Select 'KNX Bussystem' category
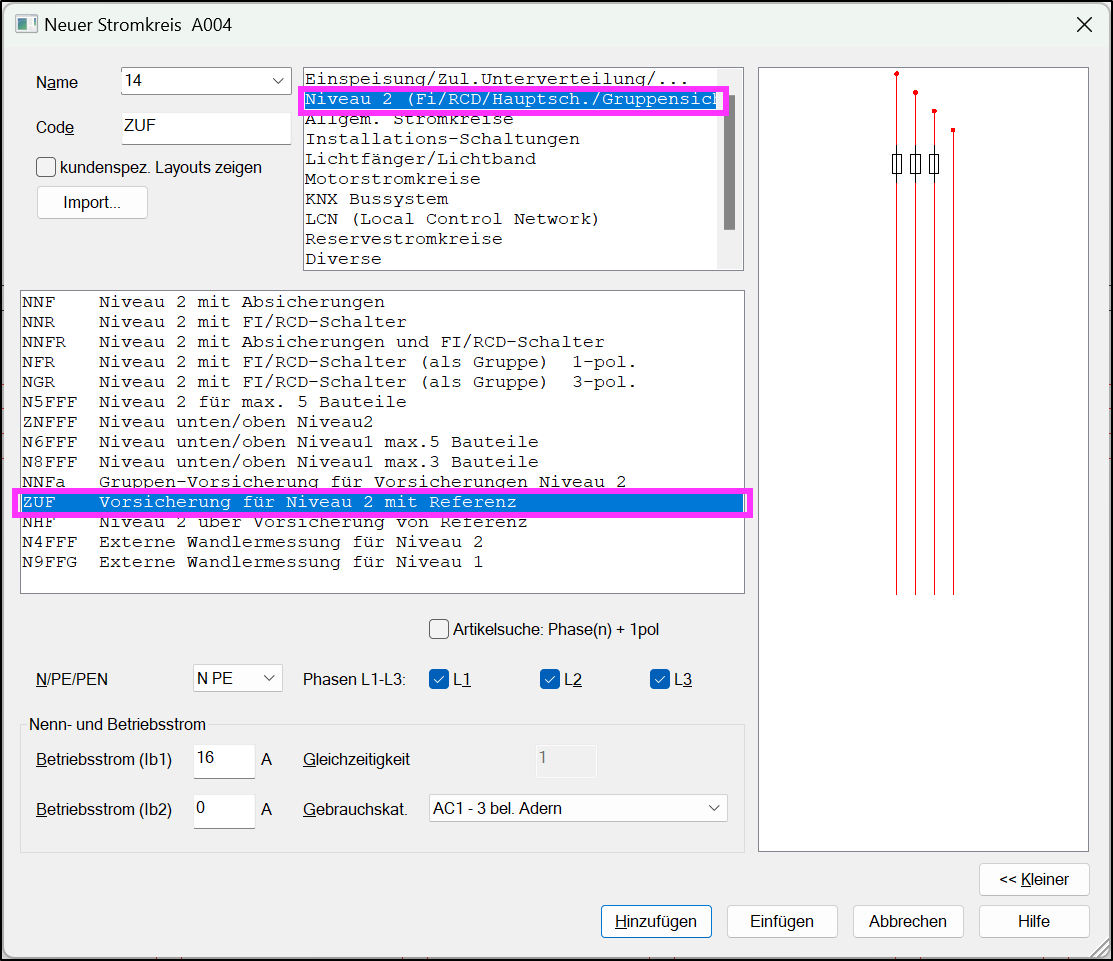The height and width of the screenshot is (961, 1113). pos(510,199)
